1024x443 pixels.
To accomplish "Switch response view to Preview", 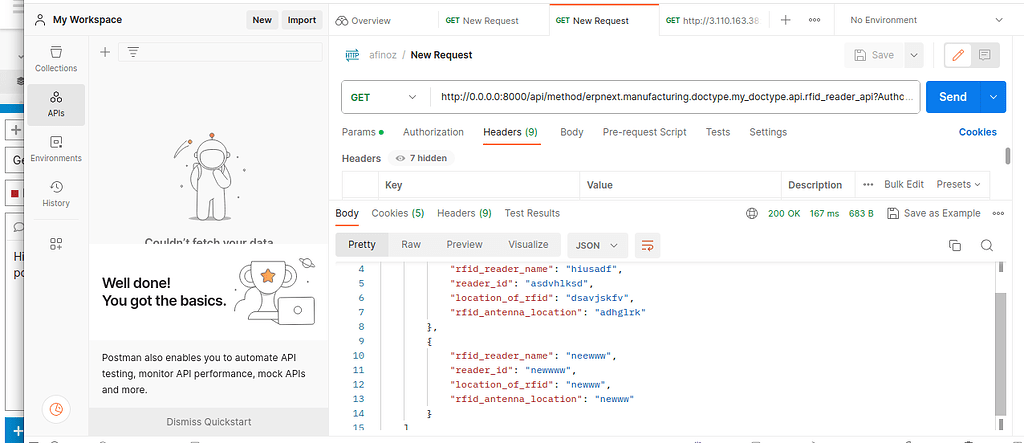I will tap(463, 245).
